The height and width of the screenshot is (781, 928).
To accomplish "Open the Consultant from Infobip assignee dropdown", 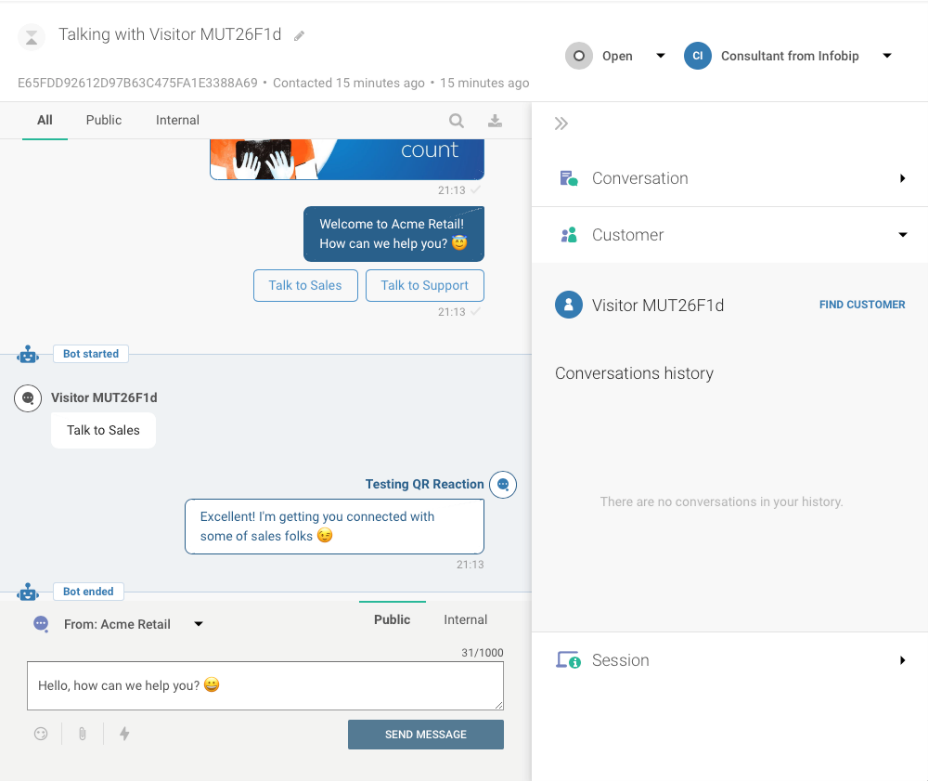I will pos(886,56).
